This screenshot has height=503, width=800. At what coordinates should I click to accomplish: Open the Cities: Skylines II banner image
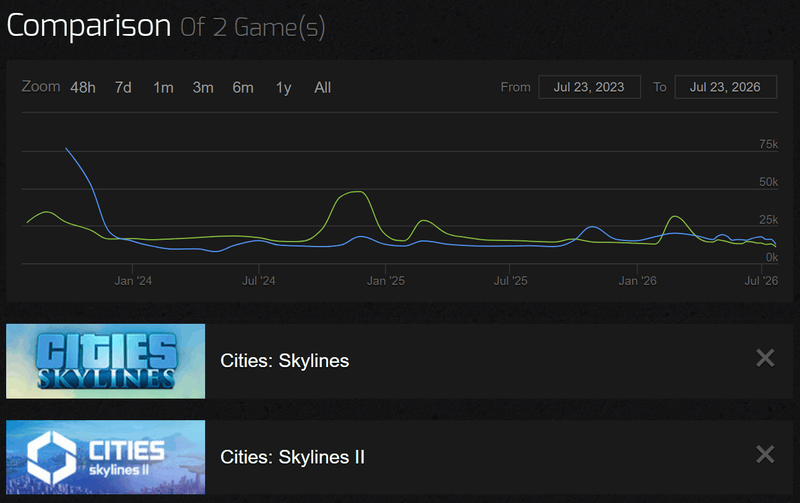point(106,457)
